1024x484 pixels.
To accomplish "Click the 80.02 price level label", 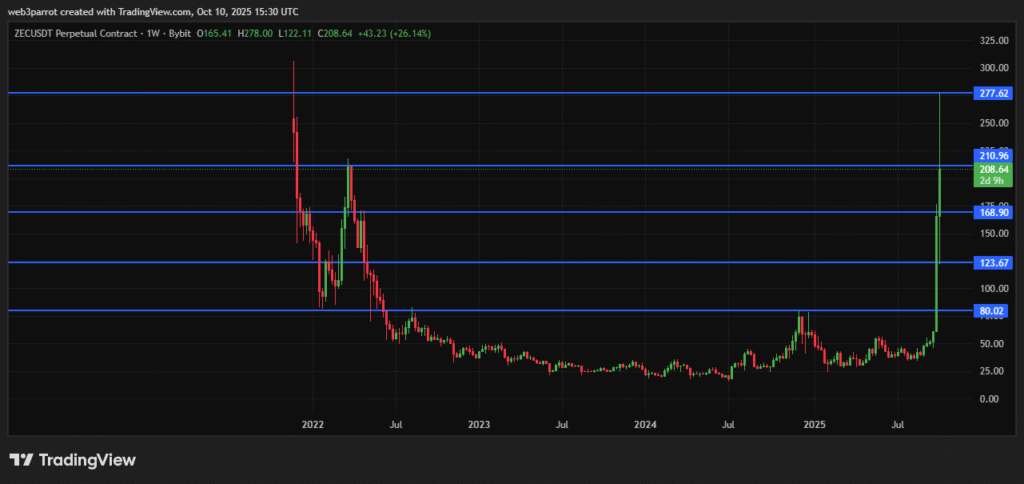I will coord(991,311).
